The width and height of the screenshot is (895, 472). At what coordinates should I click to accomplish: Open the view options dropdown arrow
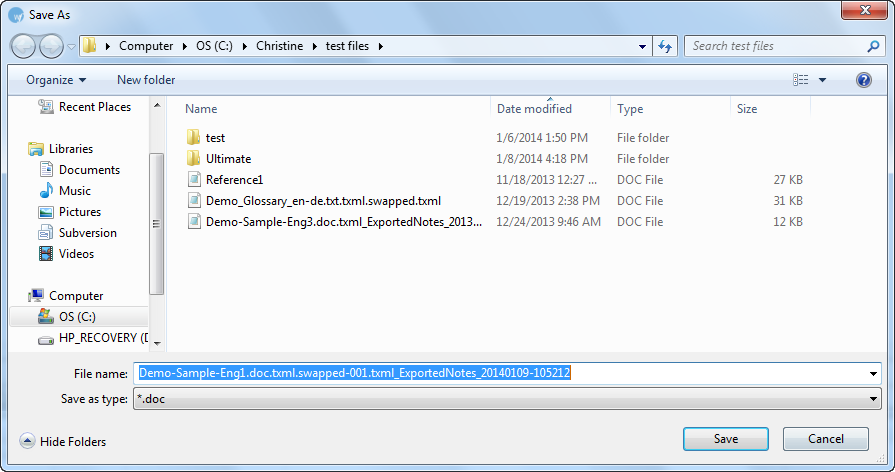823,80
